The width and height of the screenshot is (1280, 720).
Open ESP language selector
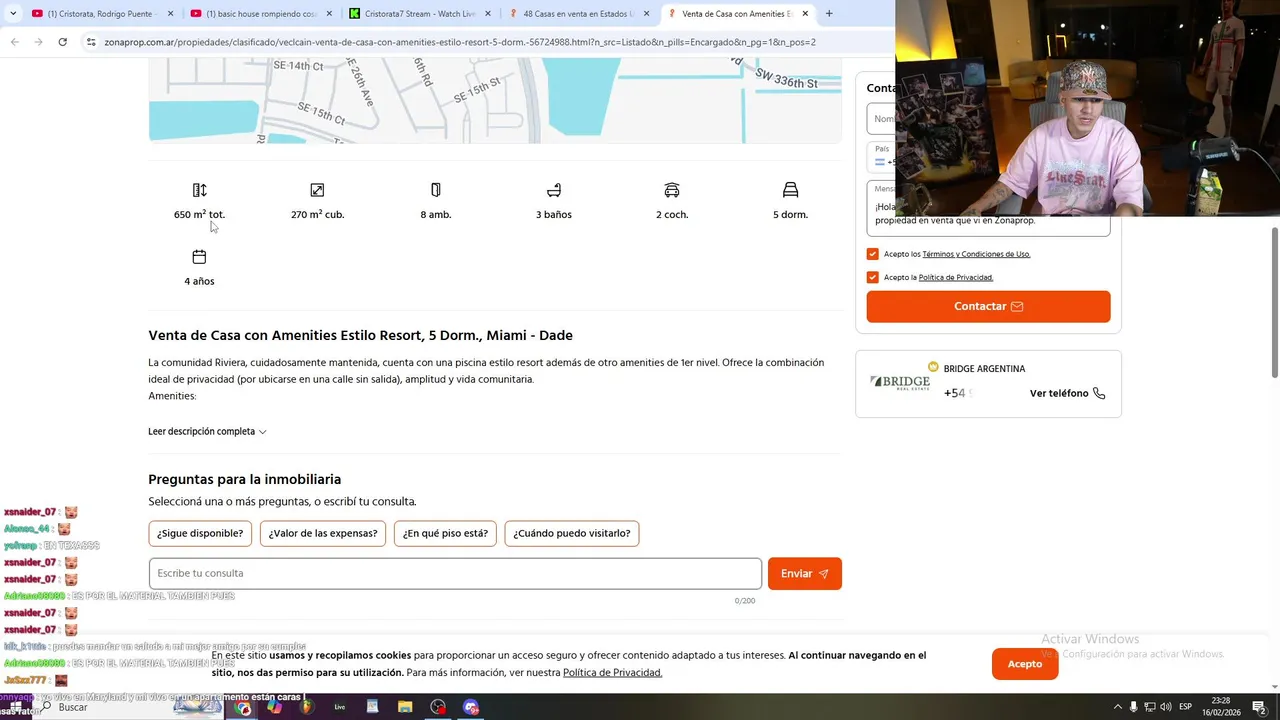click(x=1186, y=707)
